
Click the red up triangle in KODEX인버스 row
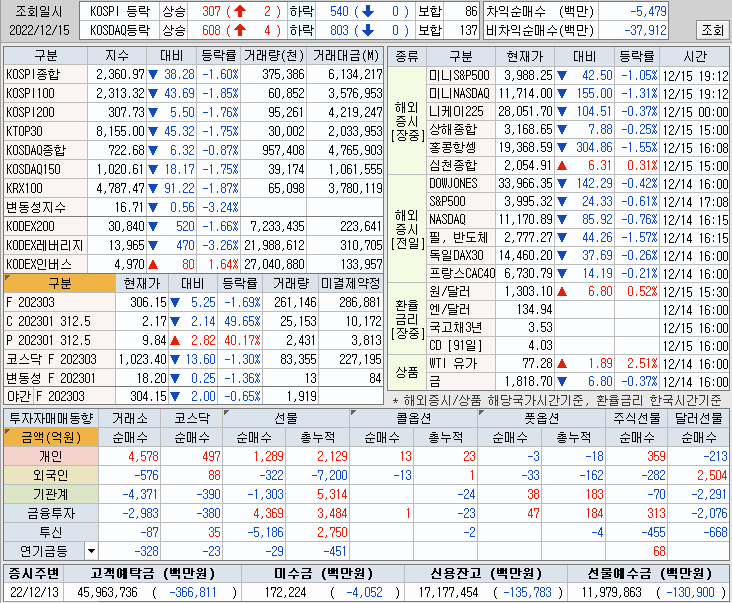coord(153,265)
